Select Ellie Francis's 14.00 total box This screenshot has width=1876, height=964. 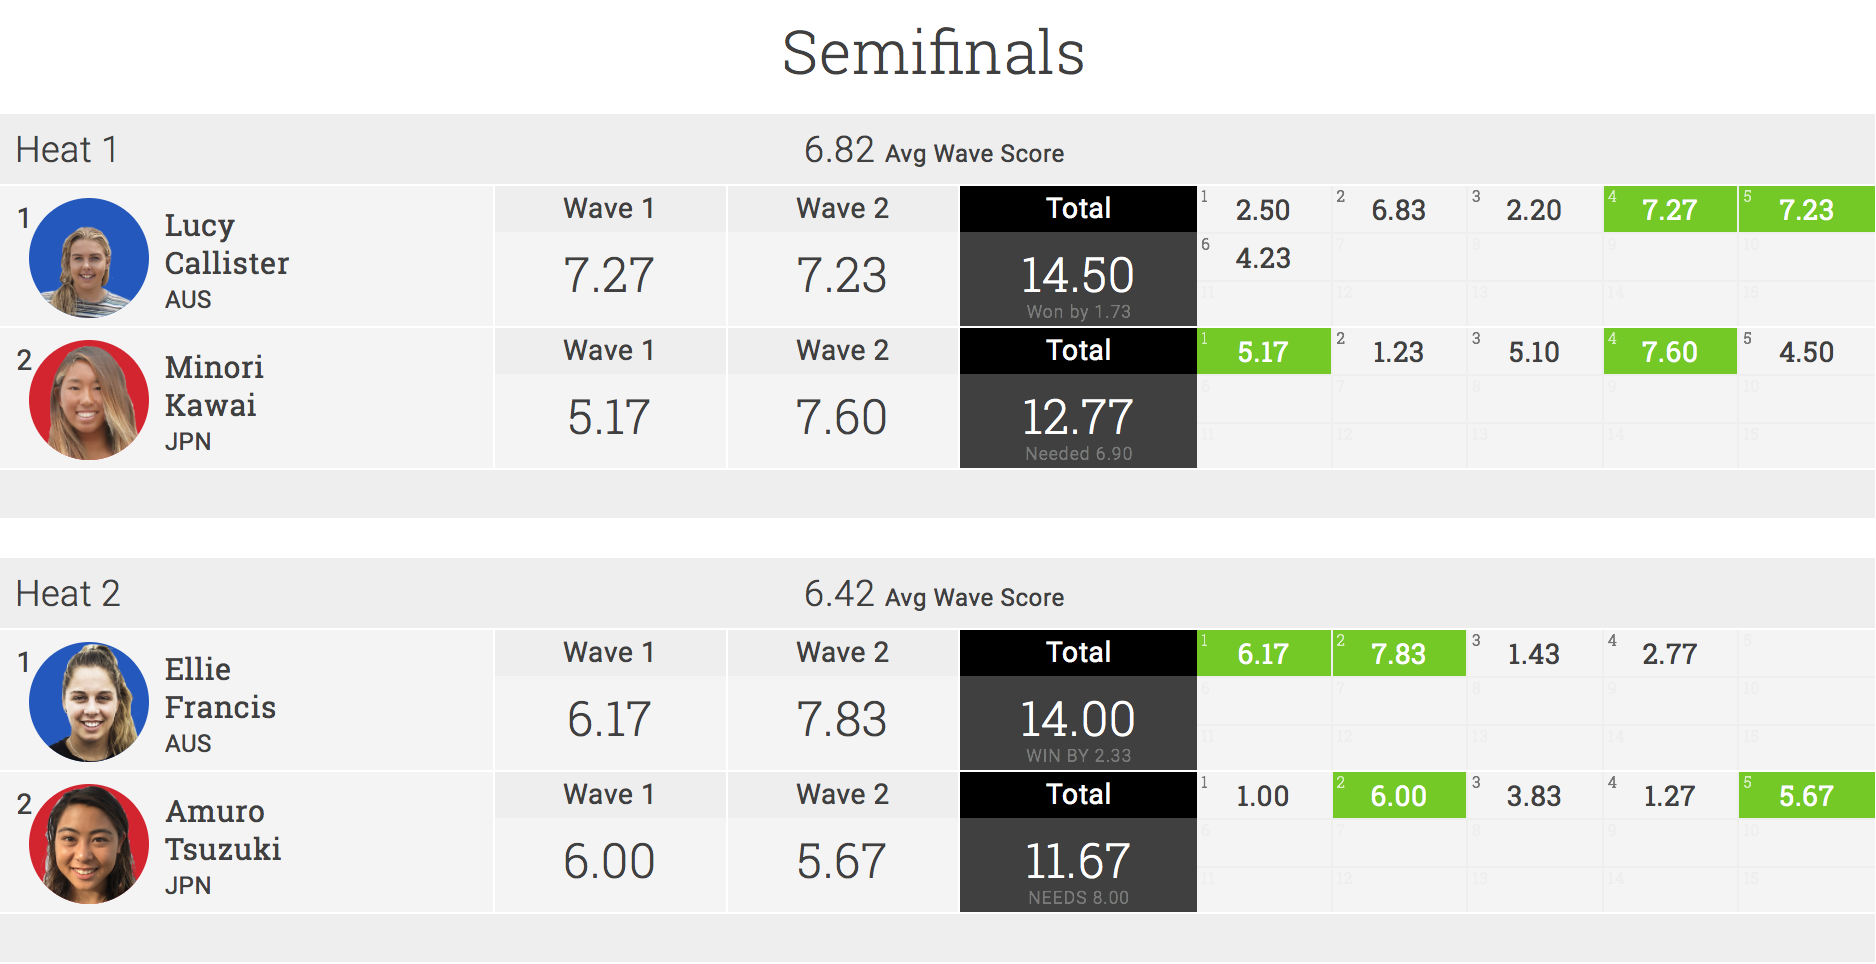(1077, 720)
